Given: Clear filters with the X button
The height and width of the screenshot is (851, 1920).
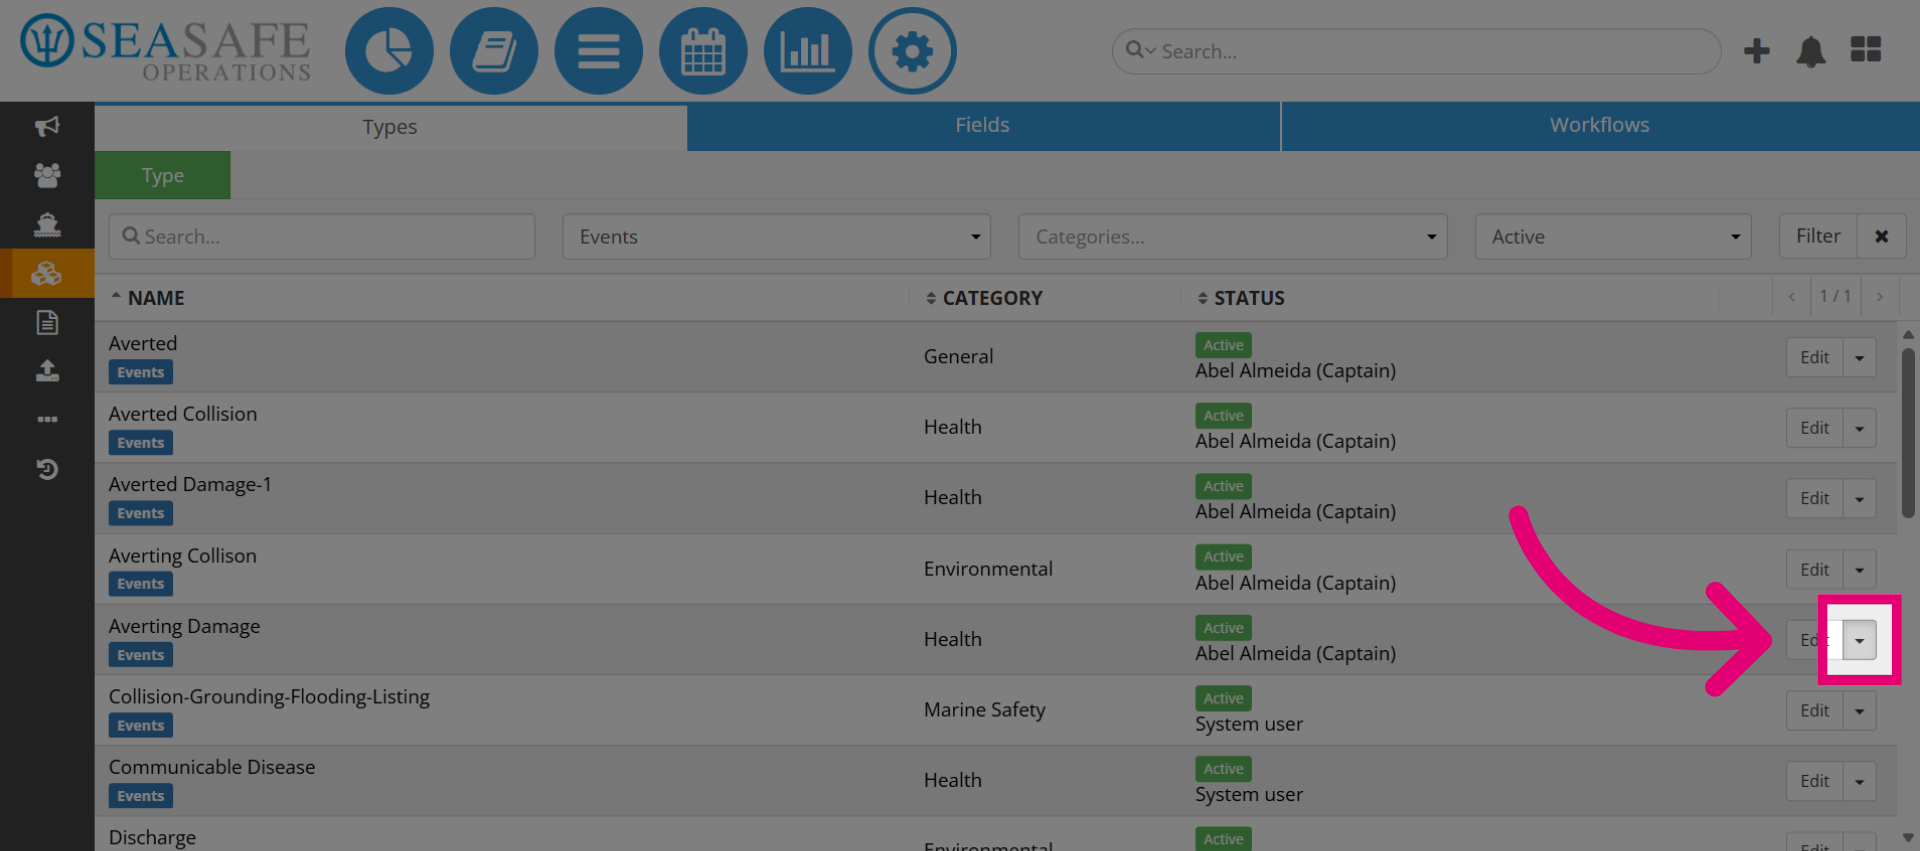Looking at the screenshot, I should (x=1881, y=236).
